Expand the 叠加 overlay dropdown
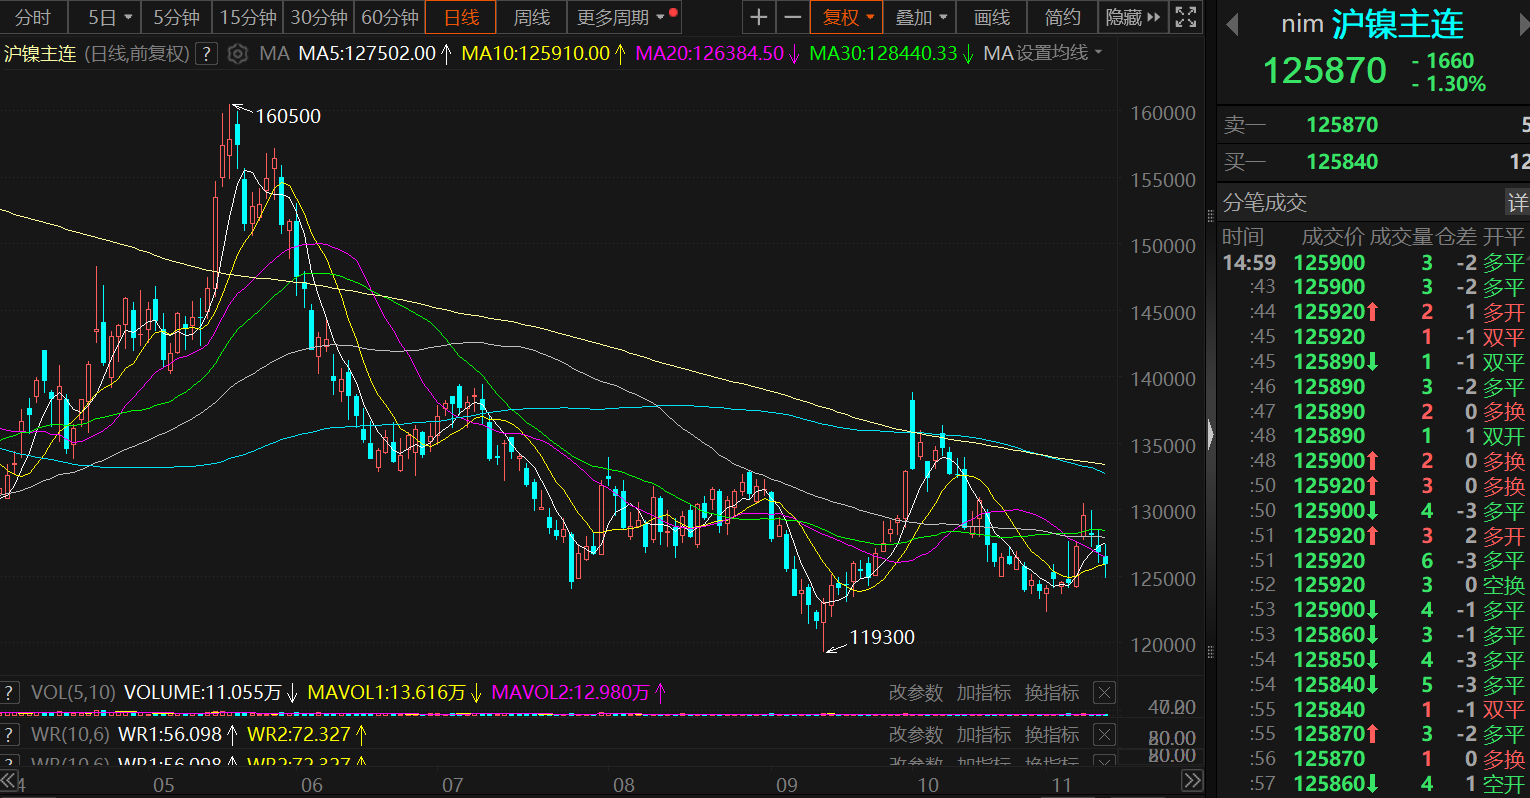Screen dimensions: 1530x798 tap(919, 17)
